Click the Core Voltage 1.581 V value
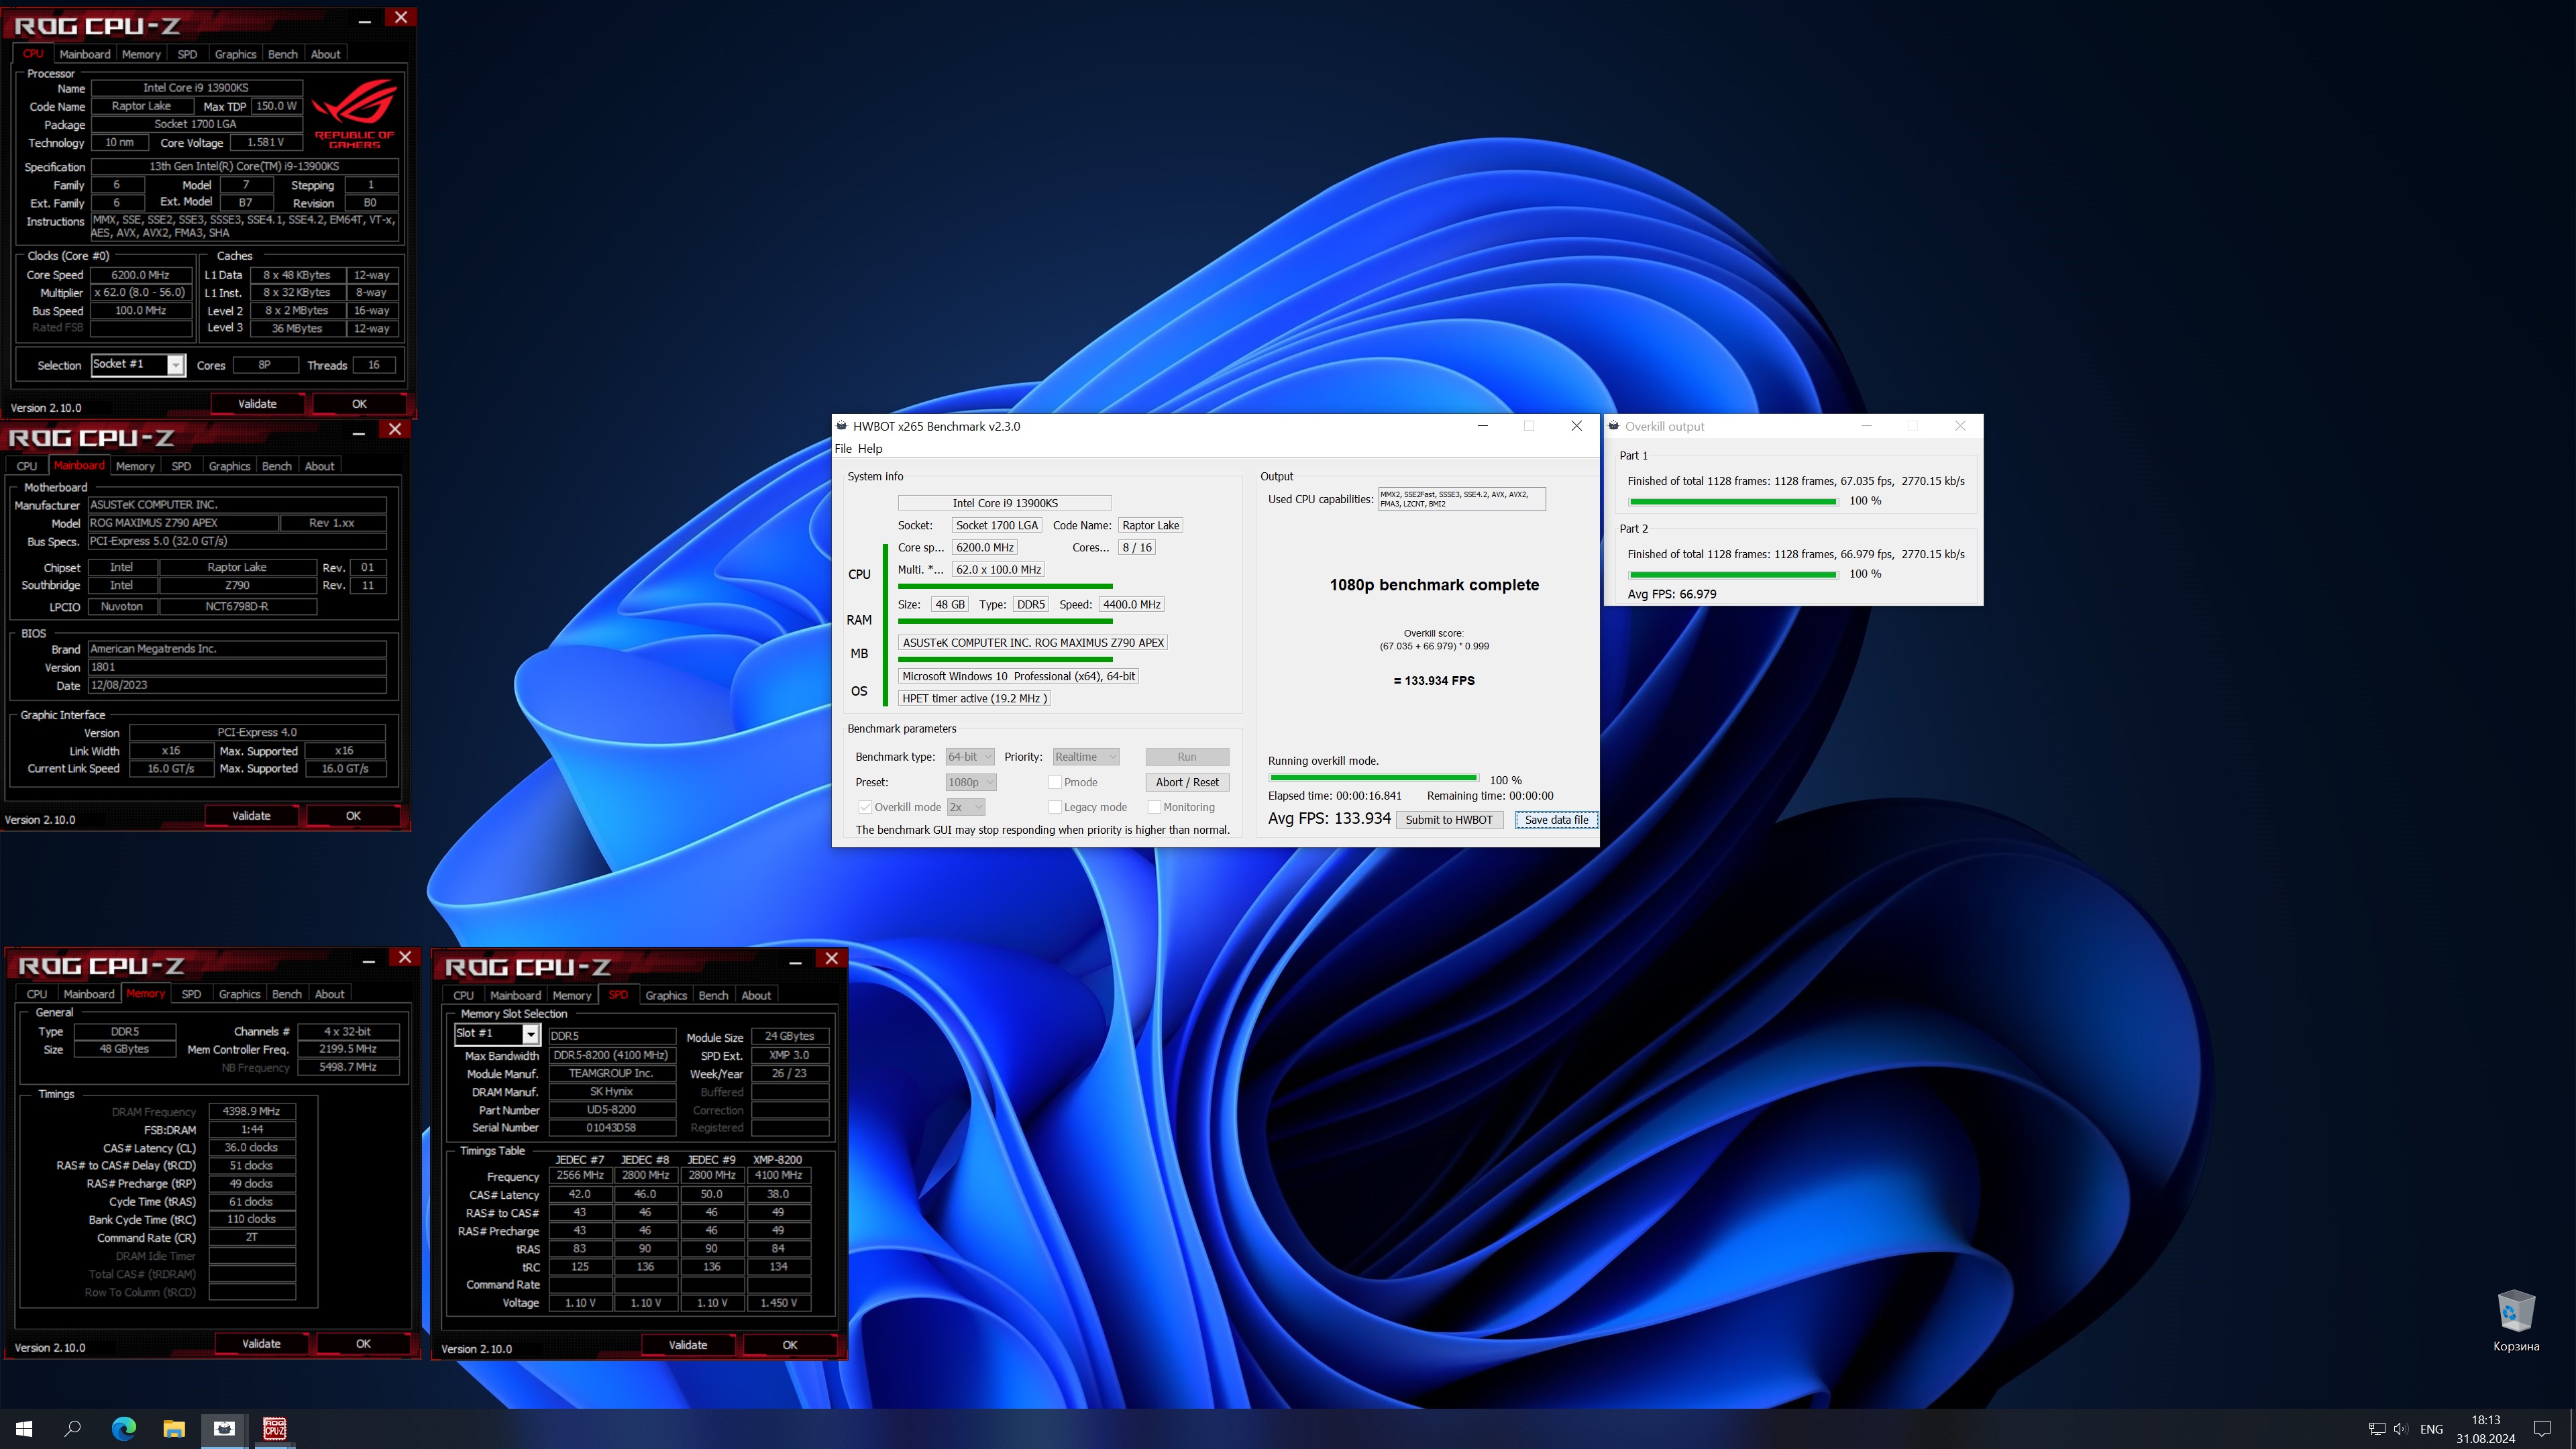 (x=266, y=143)
